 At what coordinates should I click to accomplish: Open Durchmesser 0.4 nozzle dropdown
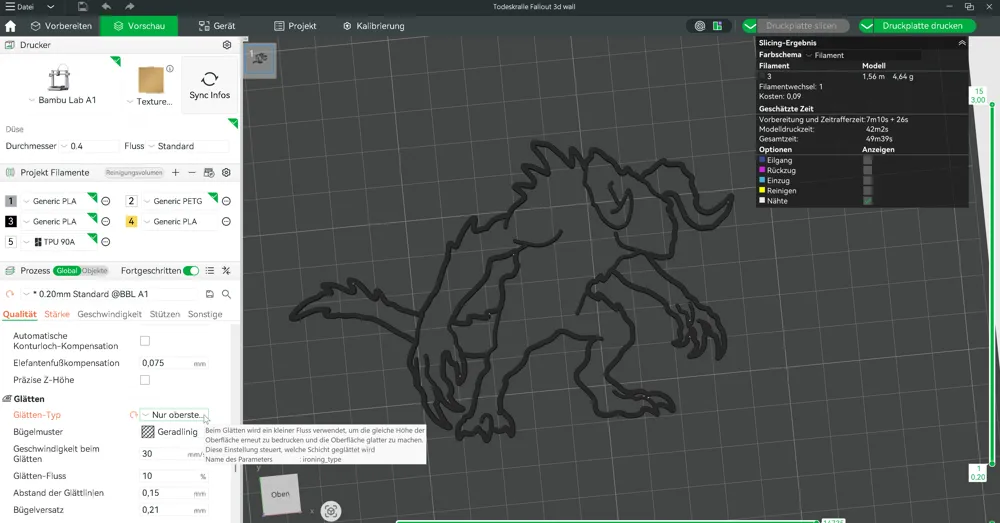click(x=89, y=146)
